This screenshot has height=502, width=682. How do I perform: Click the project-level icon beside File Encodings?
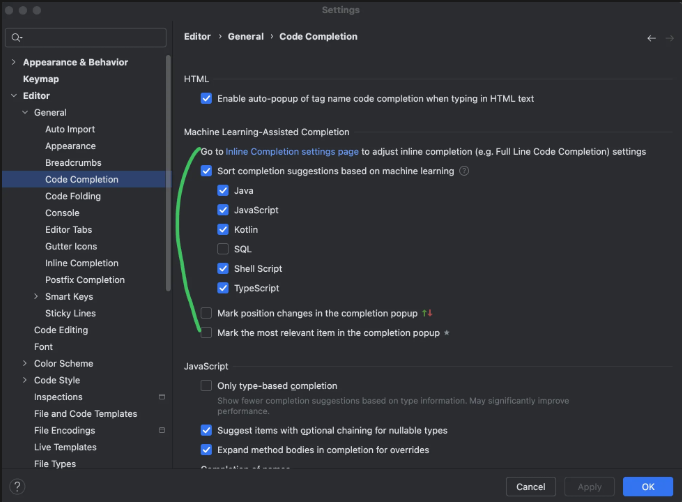tap(161, 431)
